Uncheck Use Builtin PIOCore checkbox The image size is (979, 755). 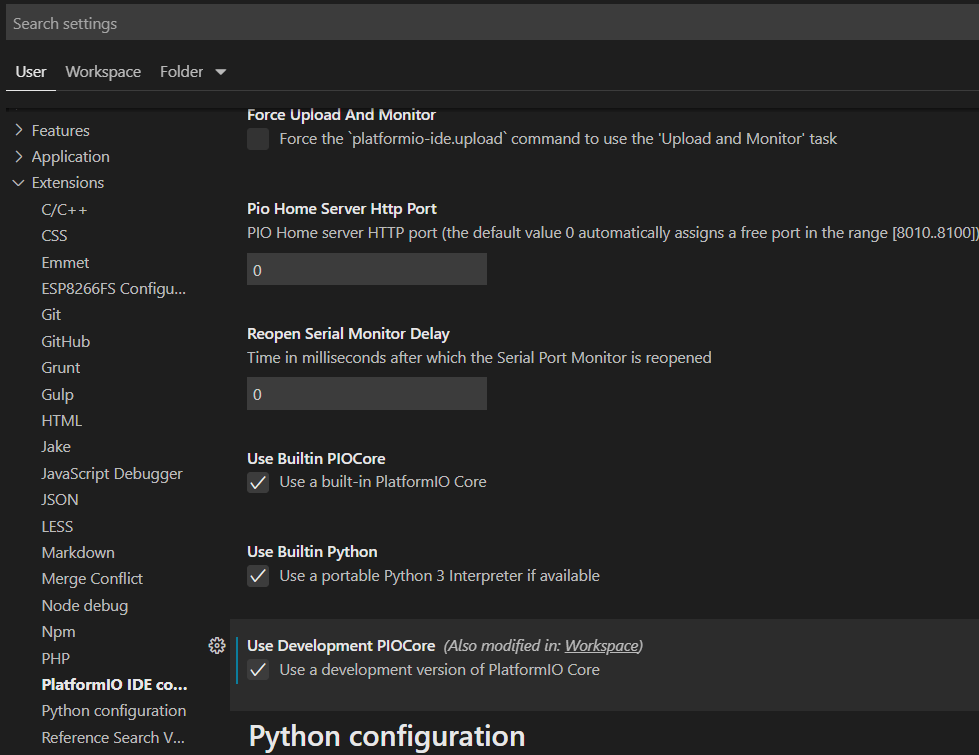point(258,482)
